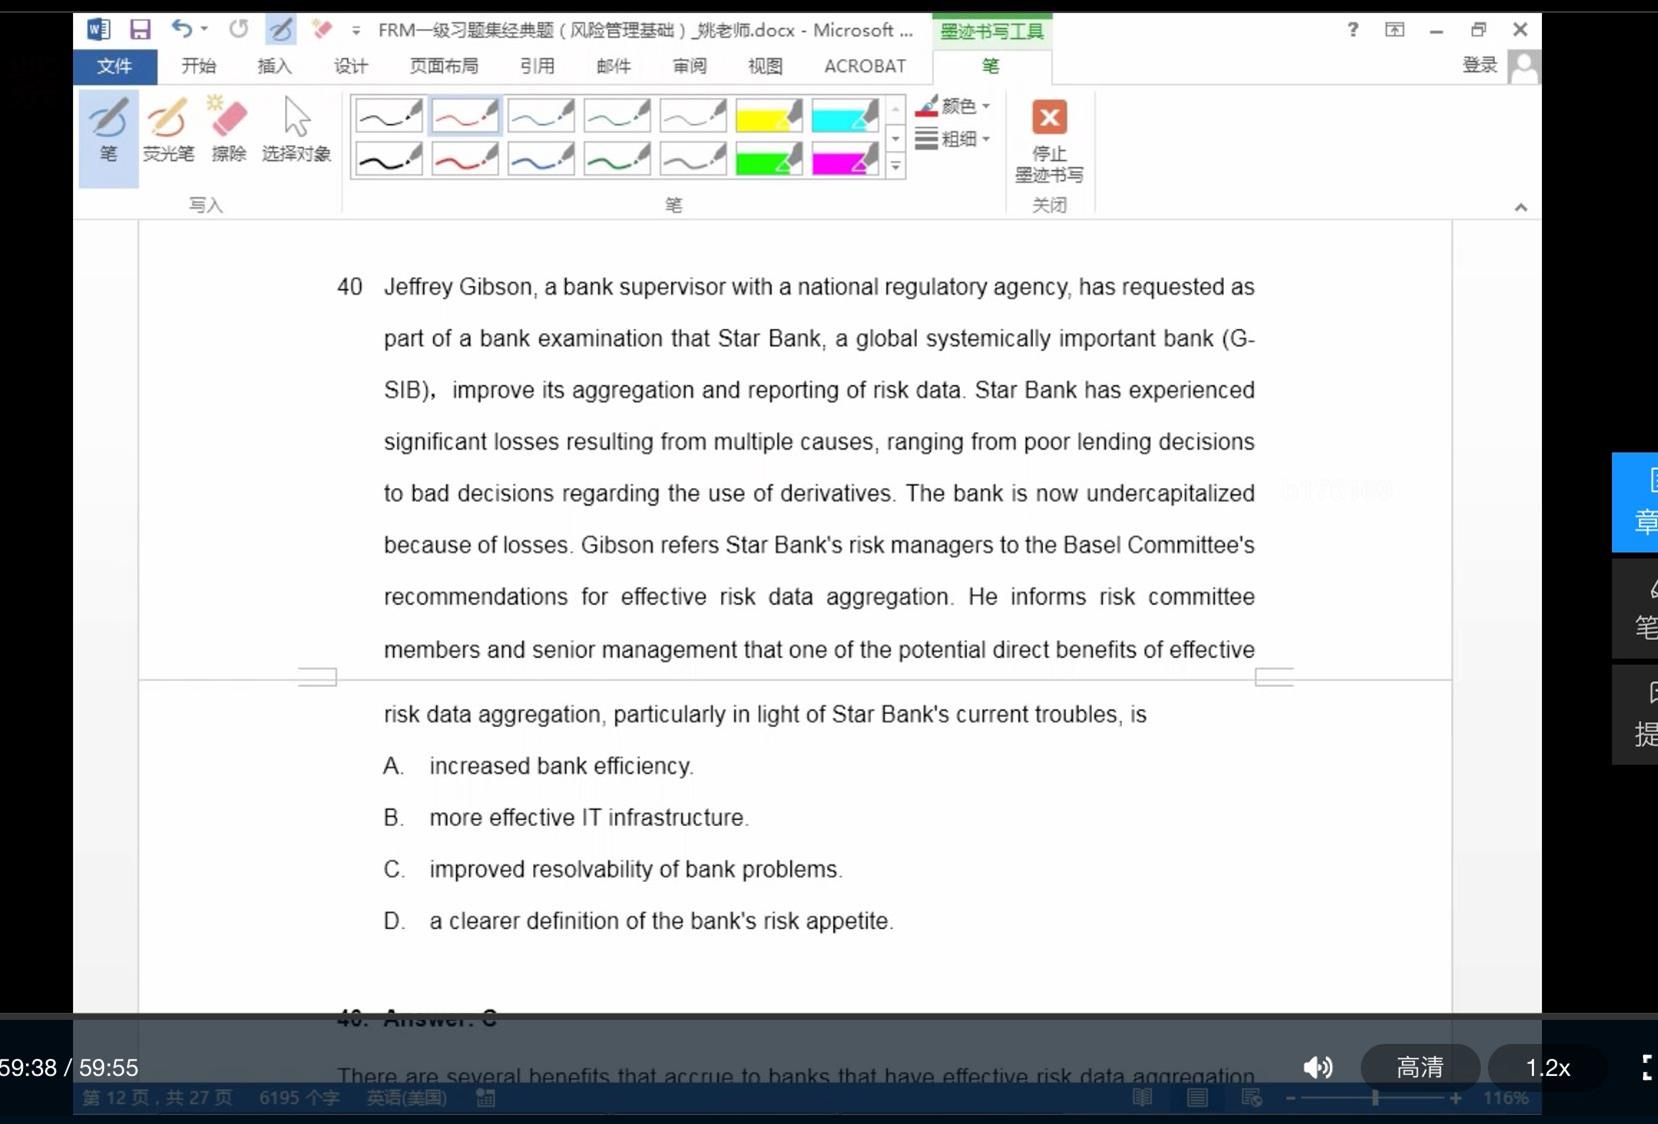
Task: Choose the green highlighter pen swatch
Action: [x=769, y=158]
